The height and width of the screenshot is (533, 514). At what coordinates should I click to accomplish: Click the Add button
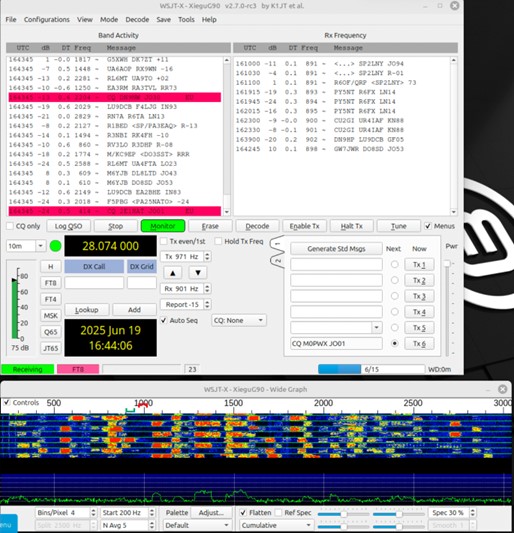(134, 310)
